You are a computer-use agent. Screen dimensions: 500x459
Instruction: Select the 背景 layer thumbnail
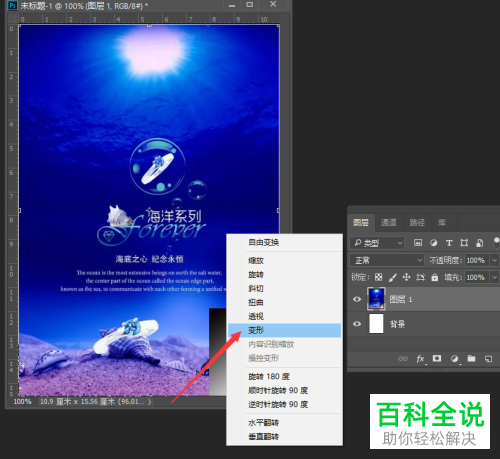pos(376,323)
